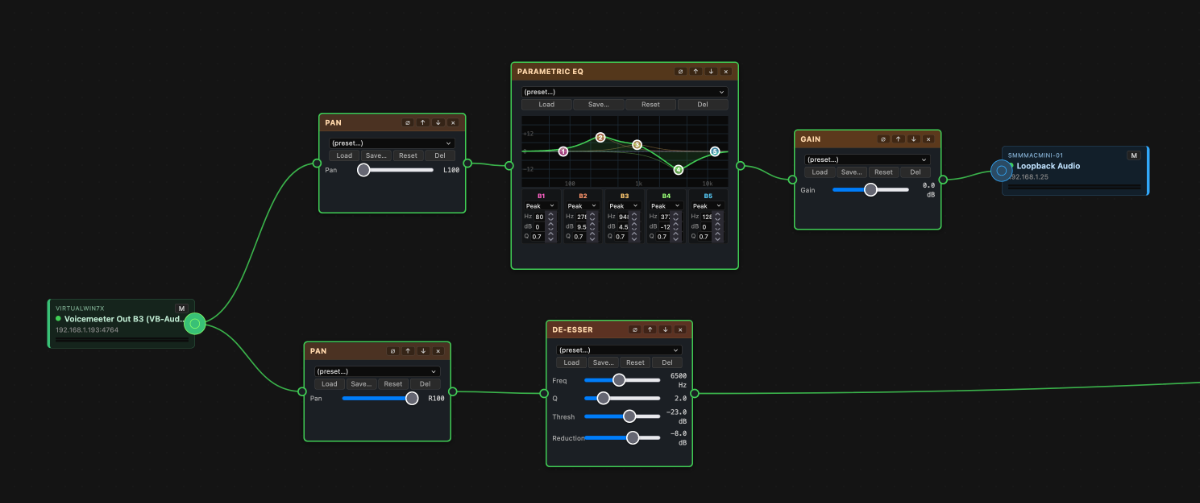Click the B5 Q value field
Screen dimensions: 1200x503
703,237
